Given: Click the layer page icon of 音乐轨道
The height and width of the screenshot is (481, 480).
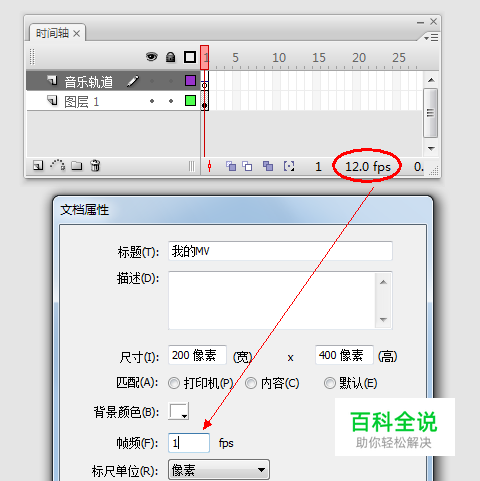Looking at the screenshot, I should pos(52,80).
